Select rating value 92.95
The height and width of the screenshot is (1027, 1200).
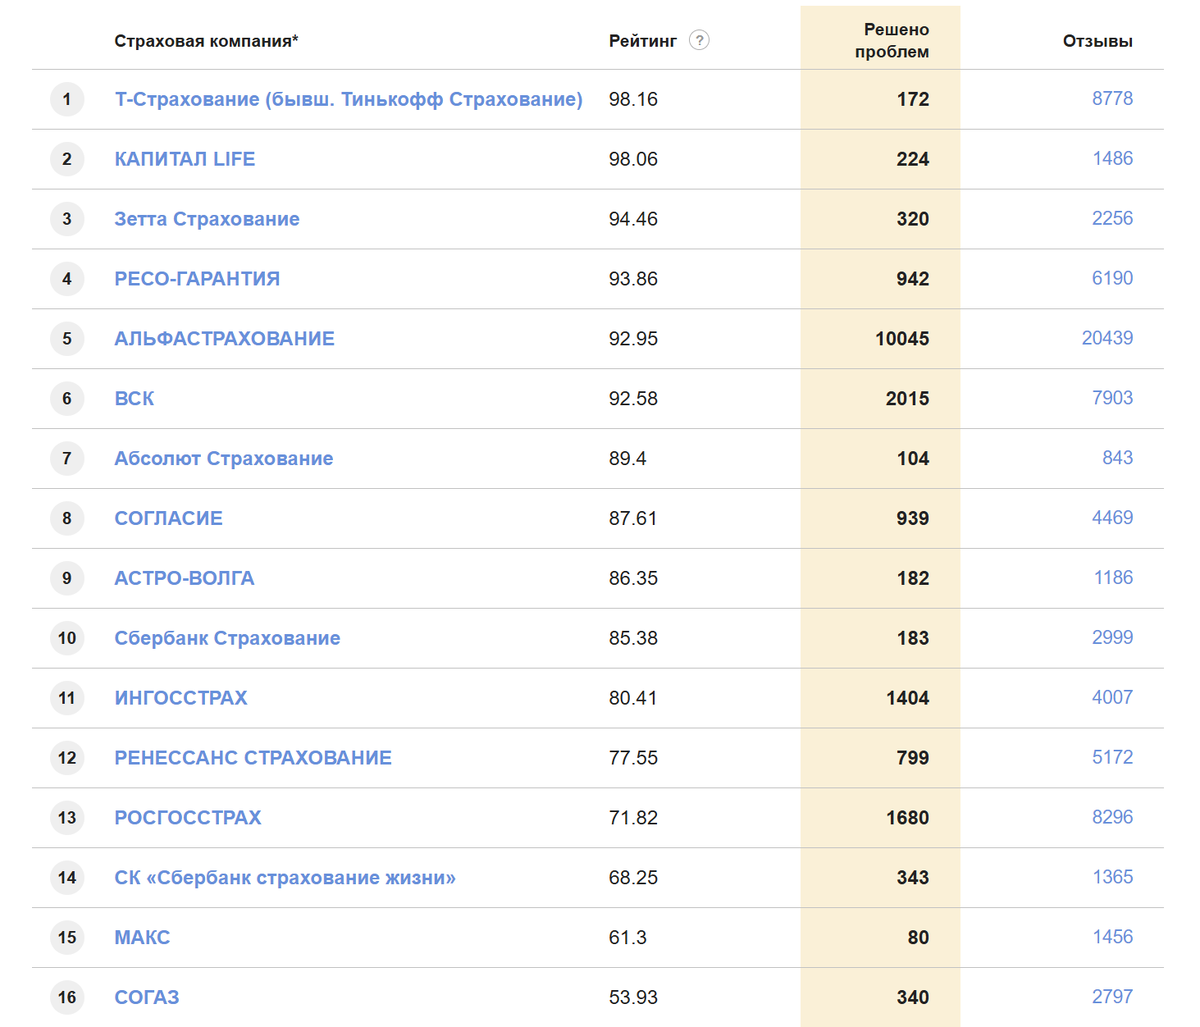coord(633,339)
